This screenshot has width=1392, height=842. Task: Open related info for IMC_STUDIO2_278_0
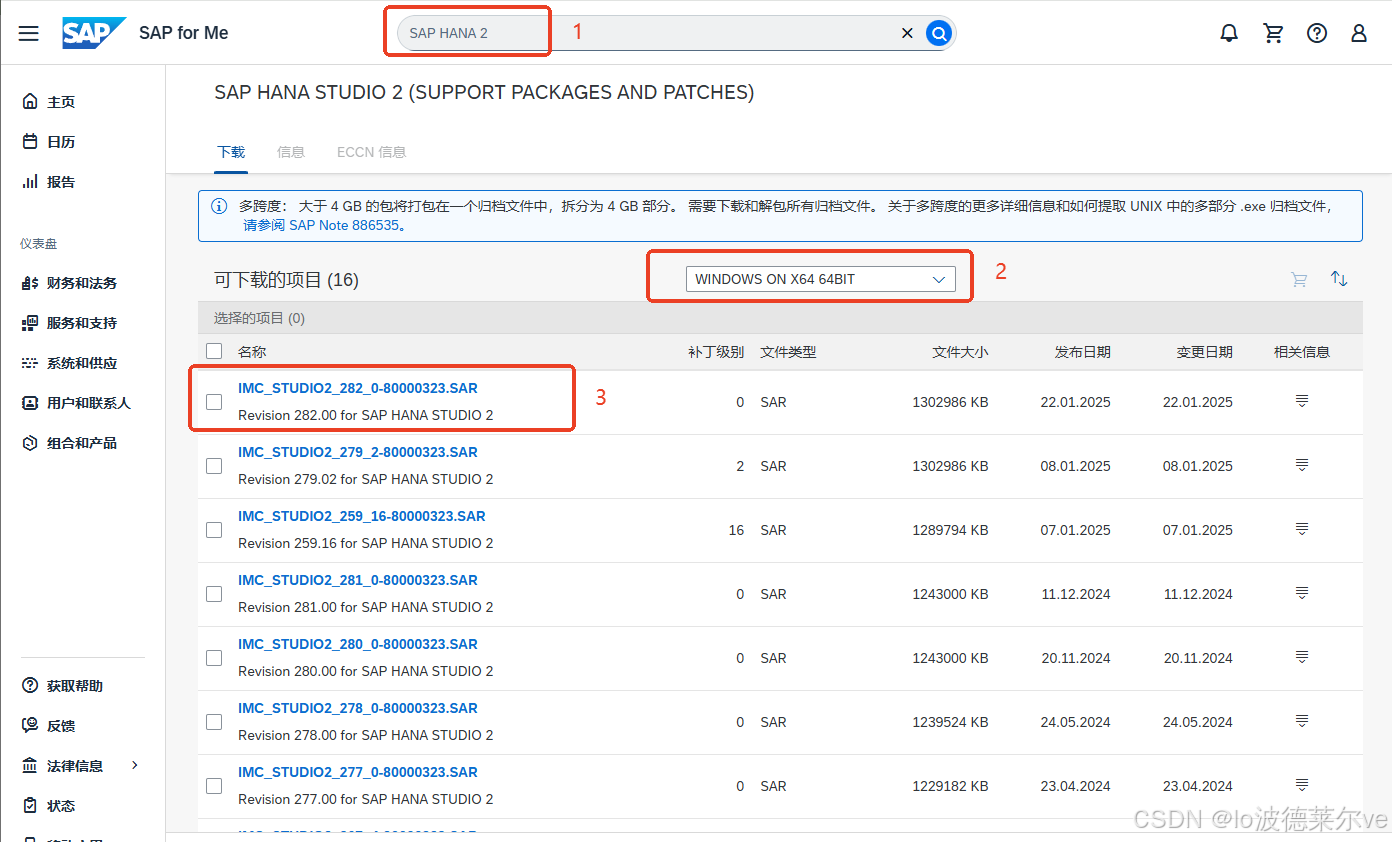[1302, 721]
